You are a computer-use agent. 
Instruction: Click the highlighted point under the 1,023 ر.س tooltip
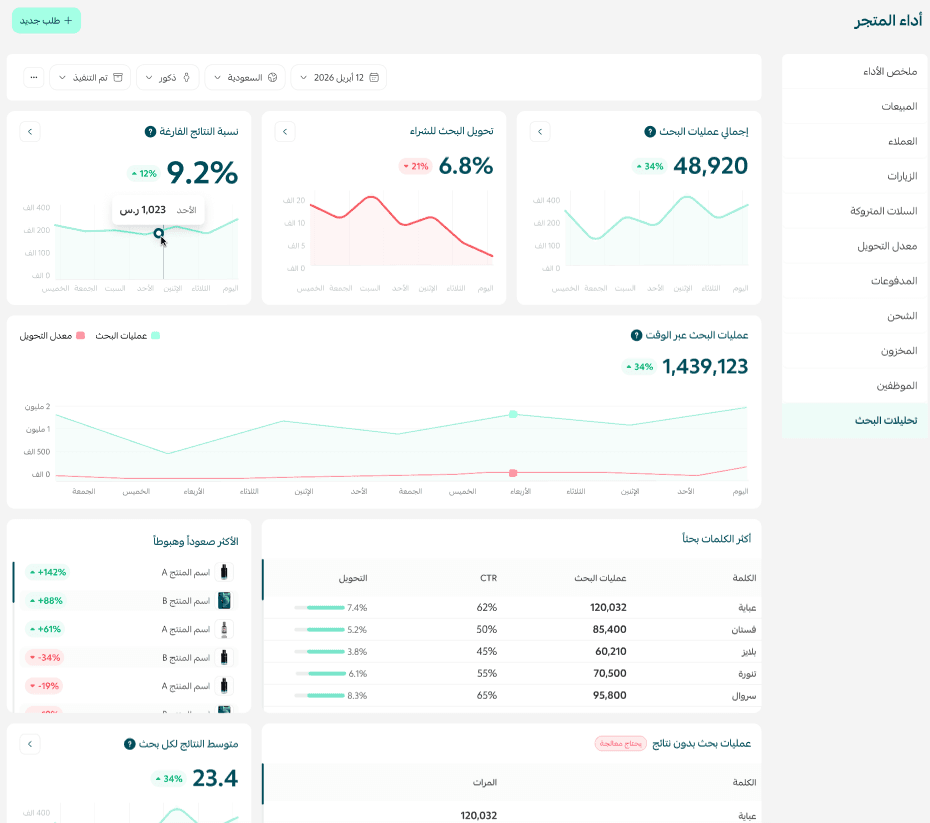[x=158, y=234]
